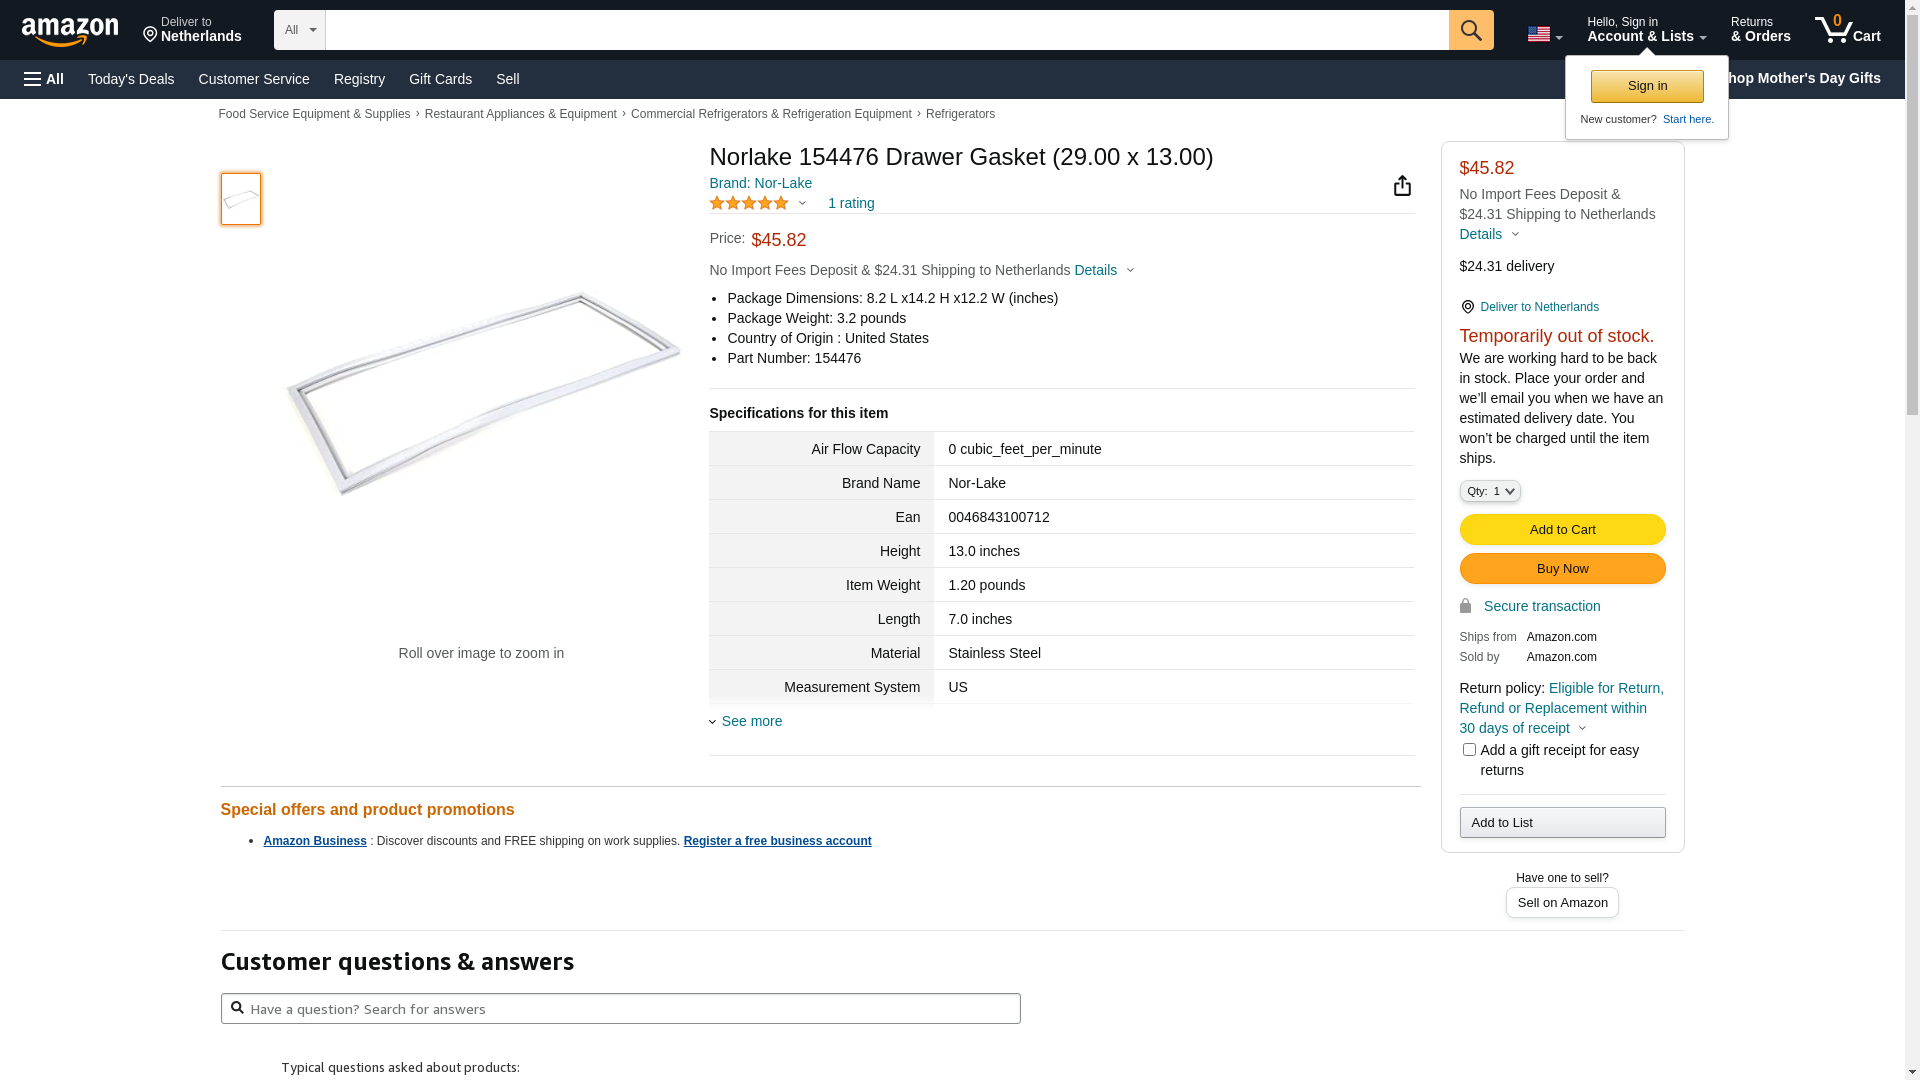Click the Amazon logo

[x=70, y=31]
